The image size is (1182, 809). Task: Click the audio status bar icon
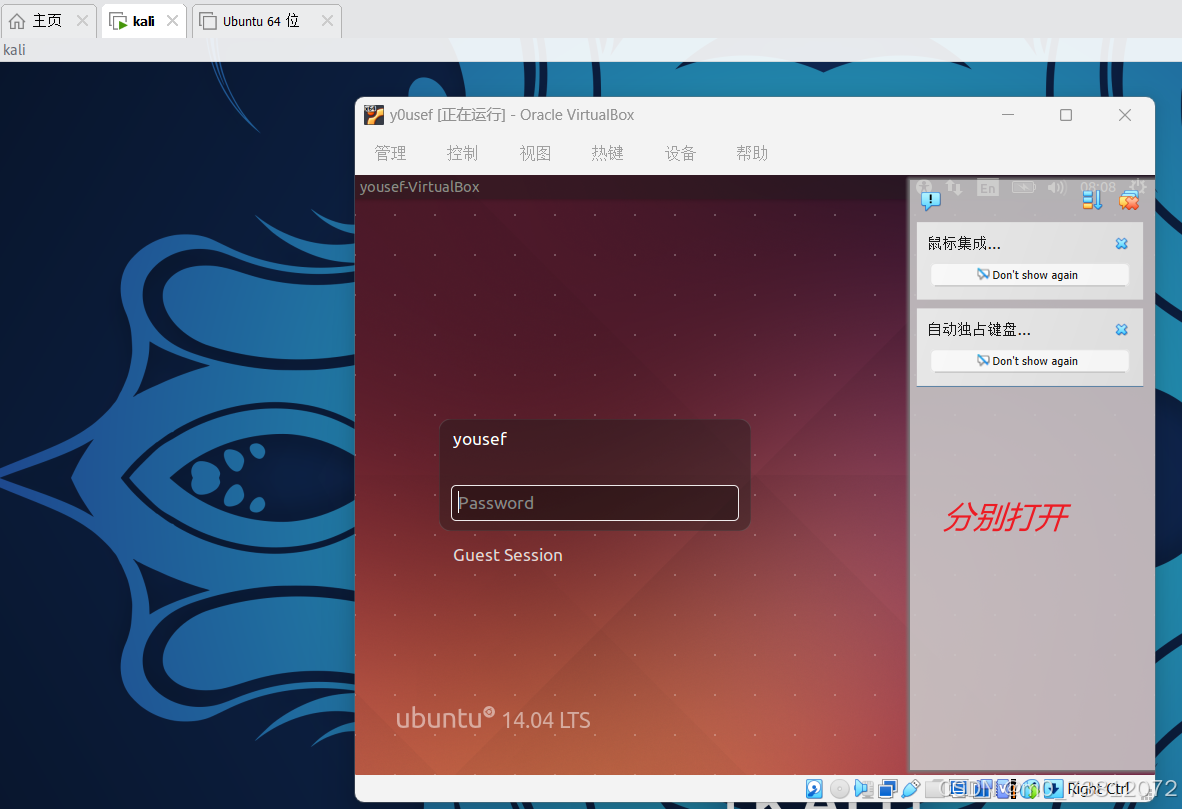864,789
